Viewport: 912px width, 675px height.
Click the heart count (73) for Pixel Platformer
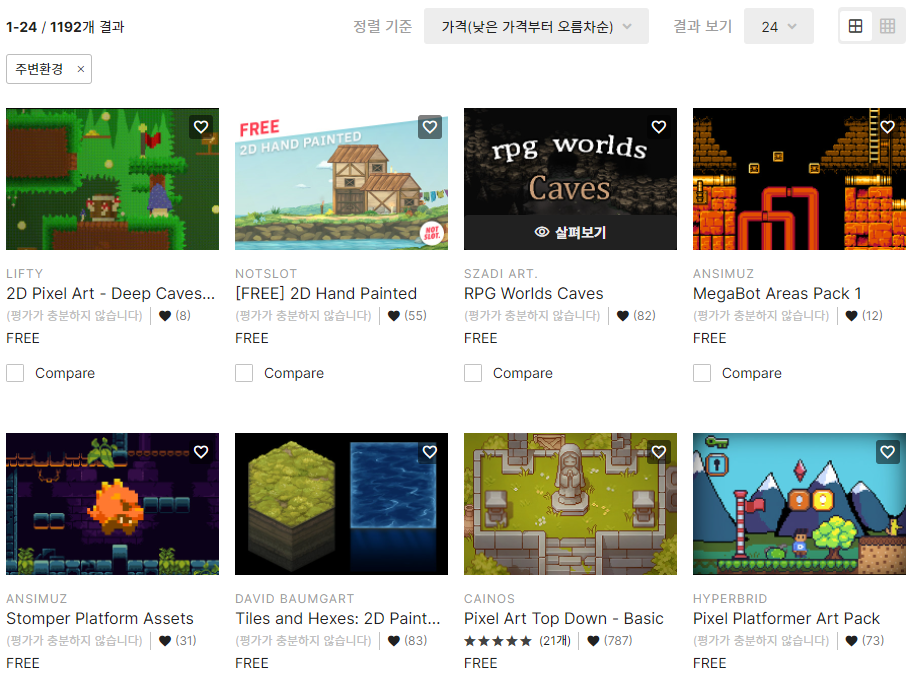point(865,641)
